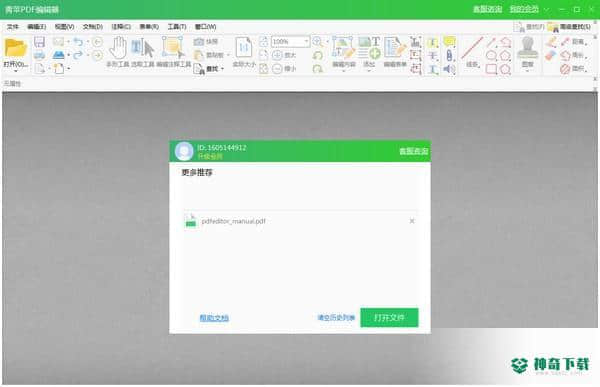Open the Edit(E) menu
The height and width of the screenshot is (387, 600).
[x=37, y=27]
